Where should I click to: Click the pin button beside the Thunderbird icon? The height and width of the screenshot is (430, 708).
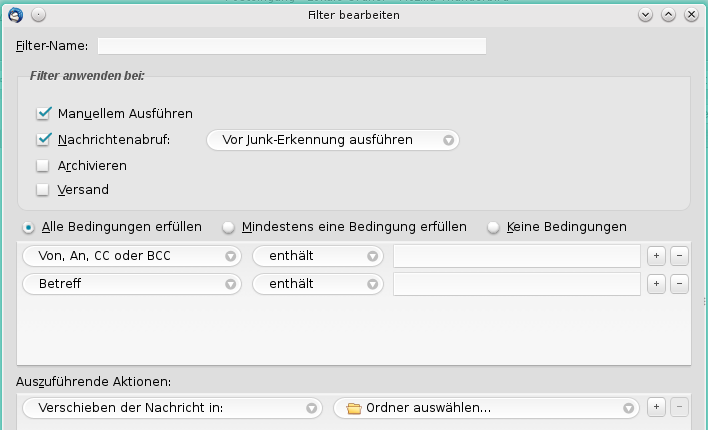[38, 15]
